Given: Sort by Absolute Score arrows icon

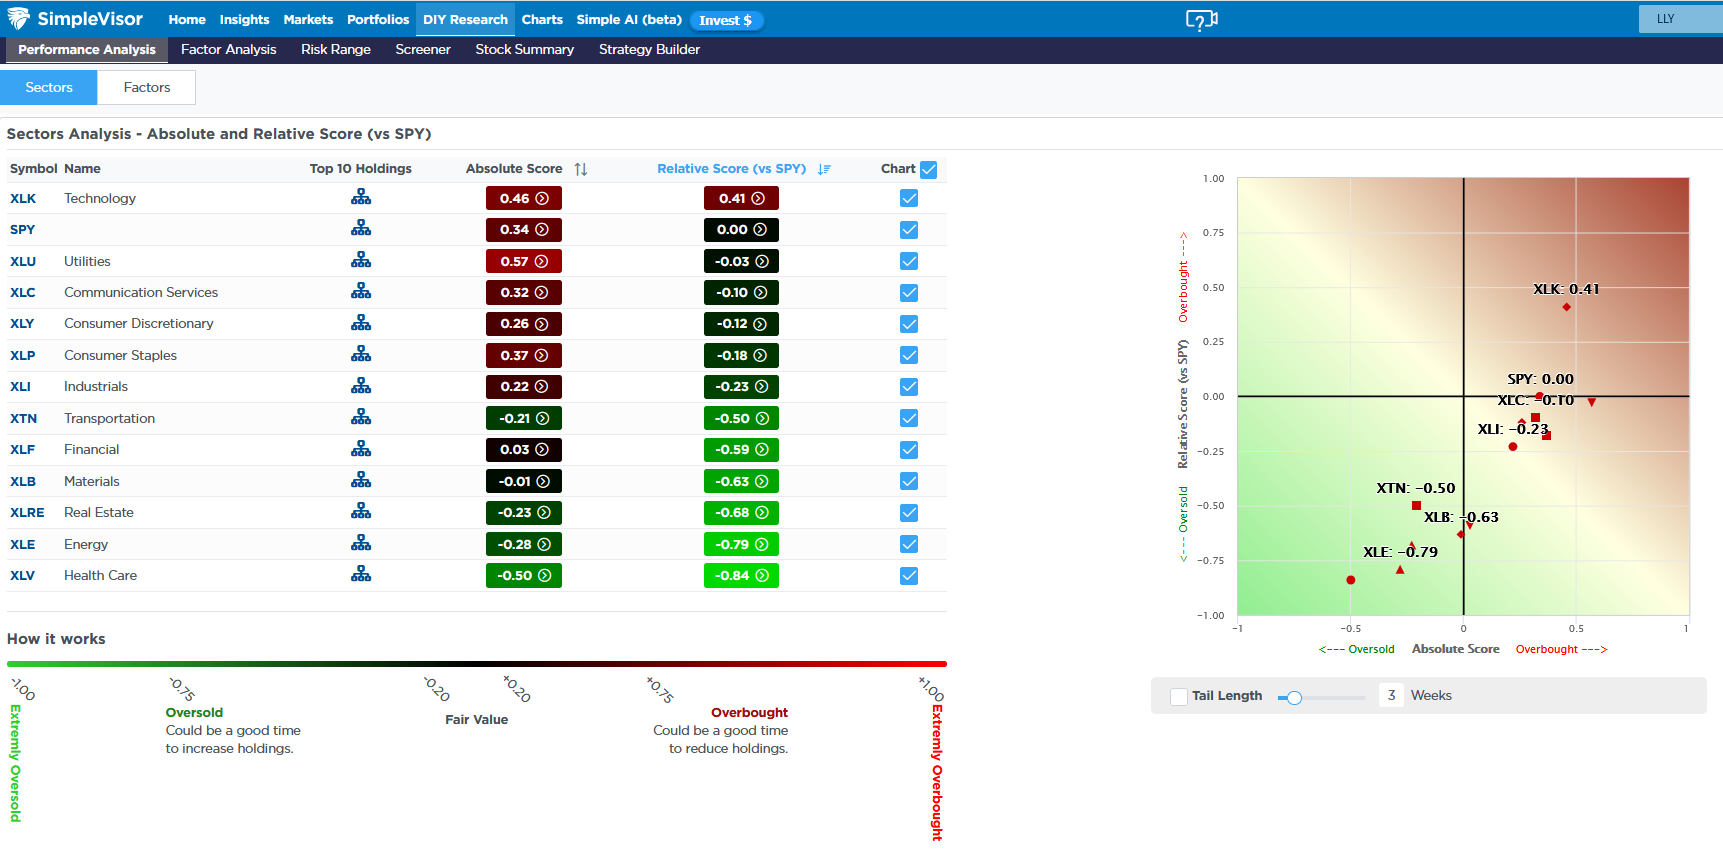Looking at the screenshot, I should click(581, 169).
